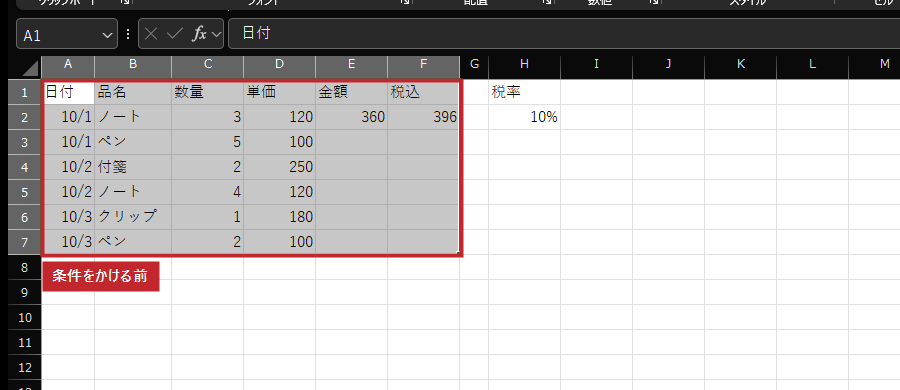The height and width of the screenshot is (390, 900).
Task: Click empty cell F7 in 税込 column
Action: point(424,242)
